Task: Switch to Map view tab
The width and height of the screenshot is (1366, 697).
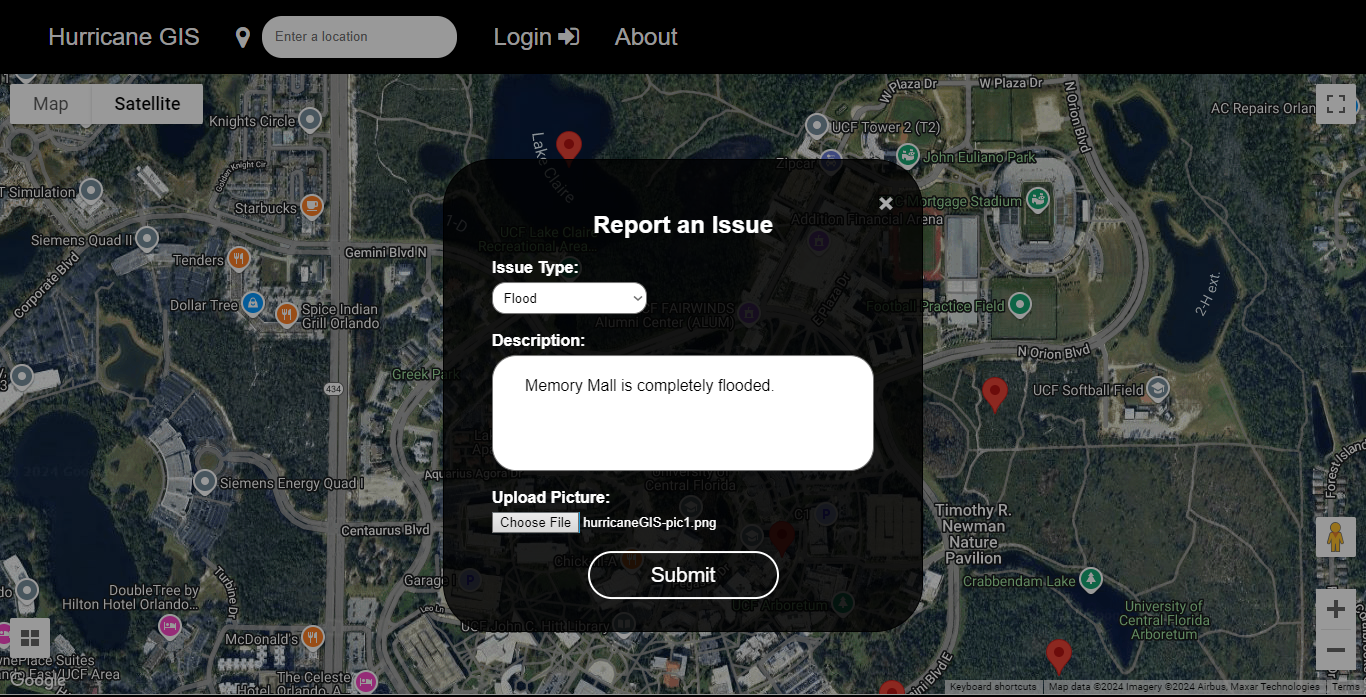Action: (51, 104)
